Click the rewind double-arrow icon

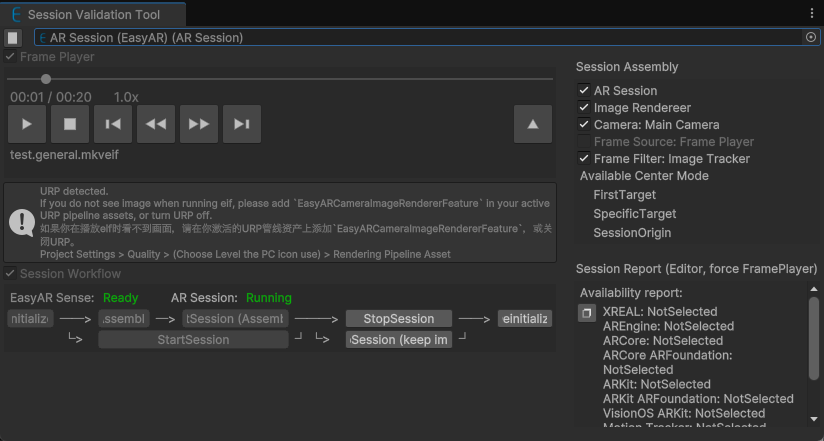pos(156,124)
